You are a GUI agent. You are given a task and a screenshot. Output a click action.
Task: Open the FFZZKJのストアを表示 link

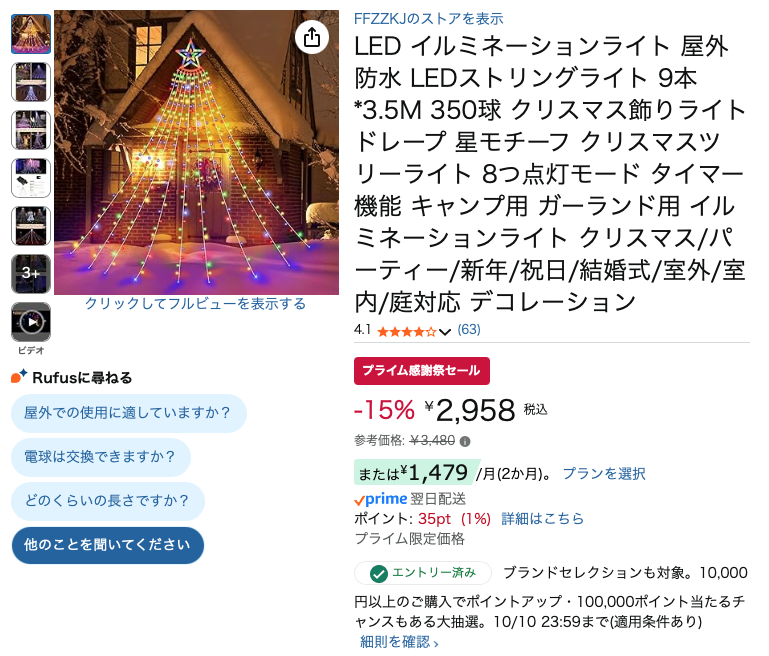[429, 19]
